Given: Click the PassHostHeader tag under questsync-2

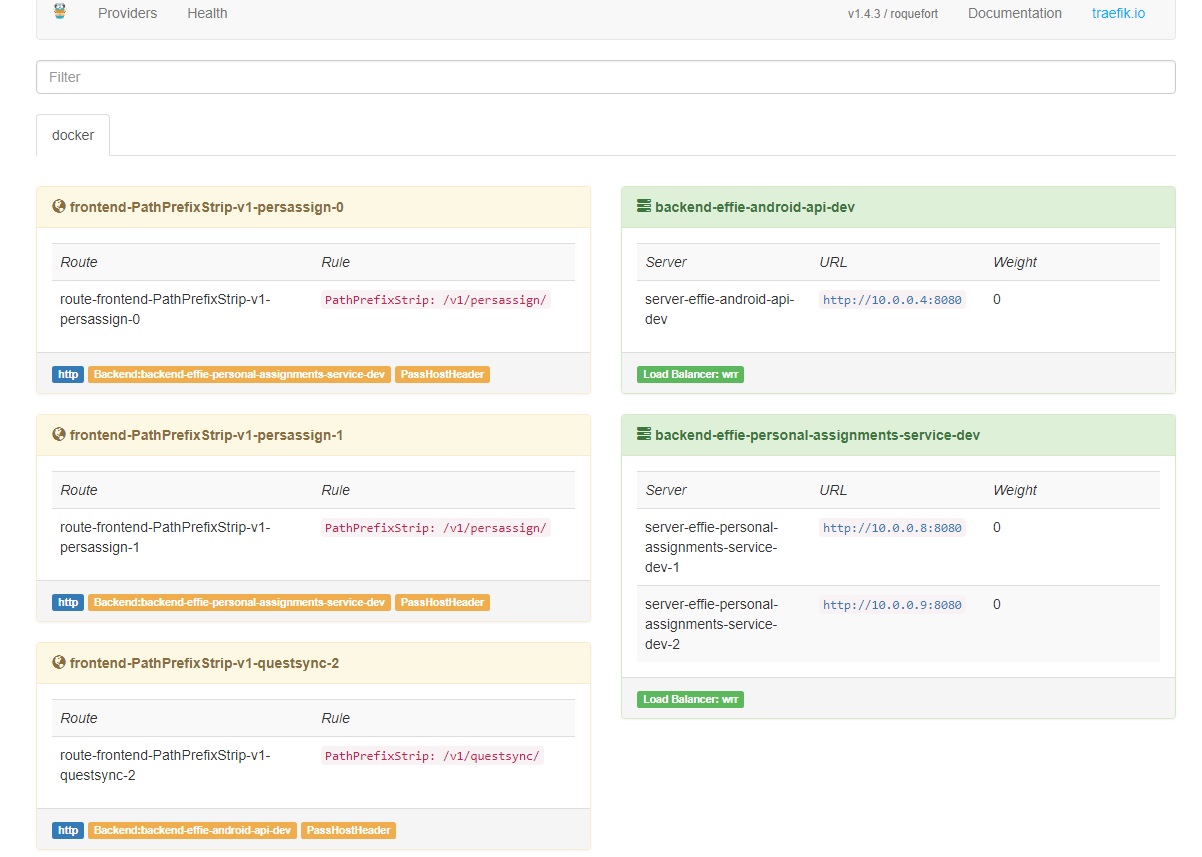Looking at the screenshot, I should [348, 830].
